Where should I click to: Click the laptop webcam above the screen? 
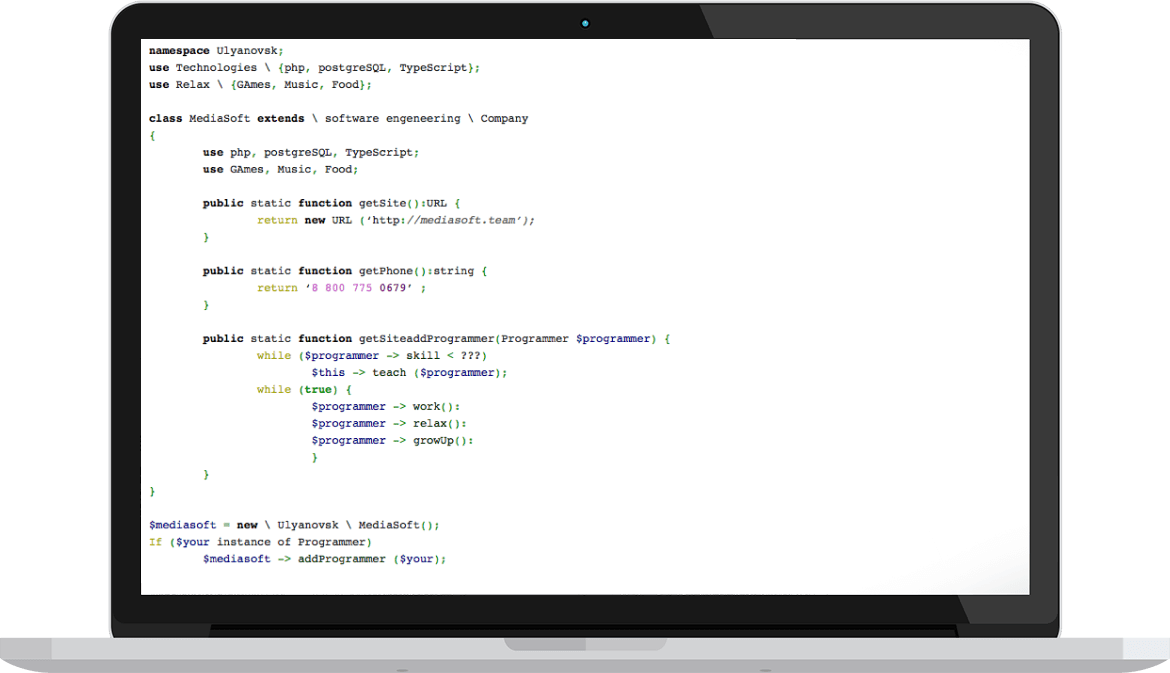(x=585, y=24)
